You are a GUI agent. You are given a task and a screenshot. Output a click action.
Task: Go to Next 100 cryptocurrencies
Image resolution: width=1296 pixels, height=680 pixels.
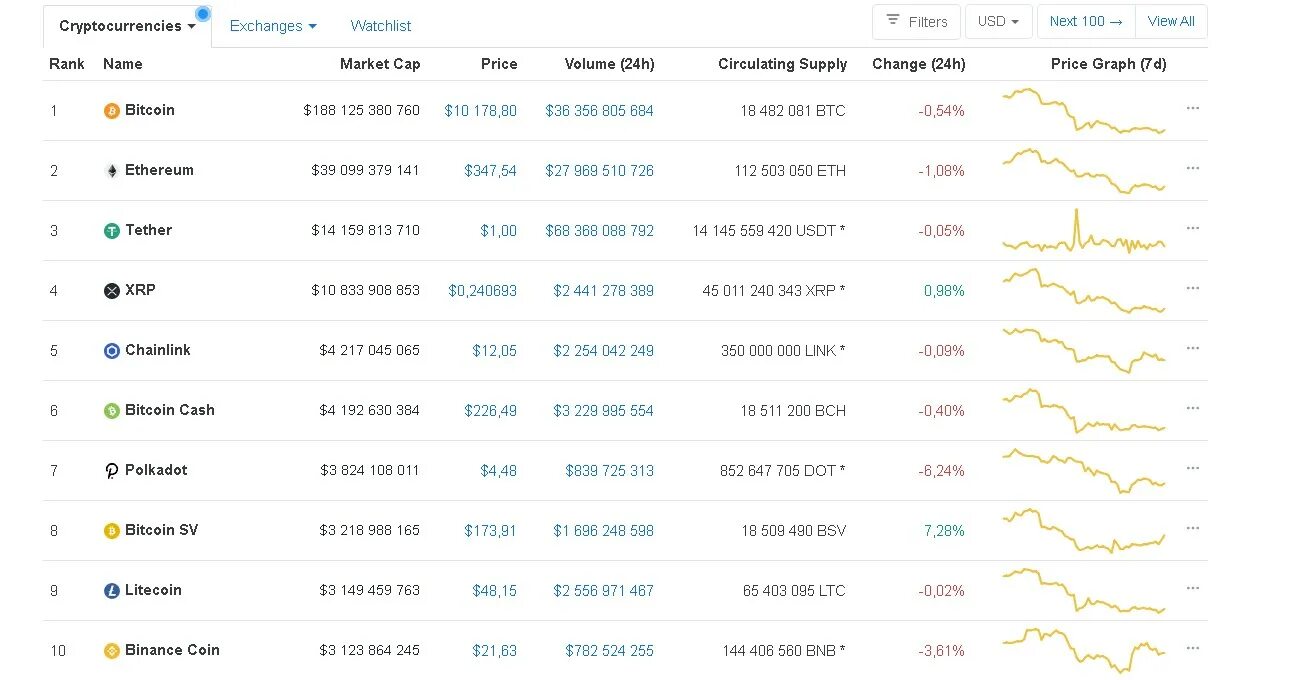(1086, 21)
